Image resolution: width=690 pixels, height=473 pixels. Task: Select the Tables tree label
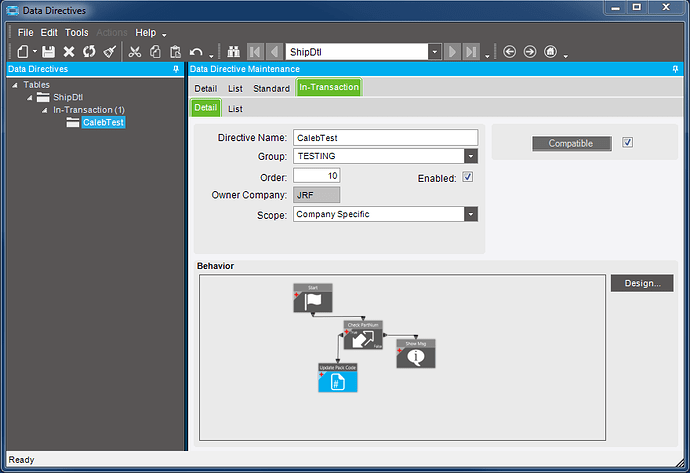pos(37,84)
